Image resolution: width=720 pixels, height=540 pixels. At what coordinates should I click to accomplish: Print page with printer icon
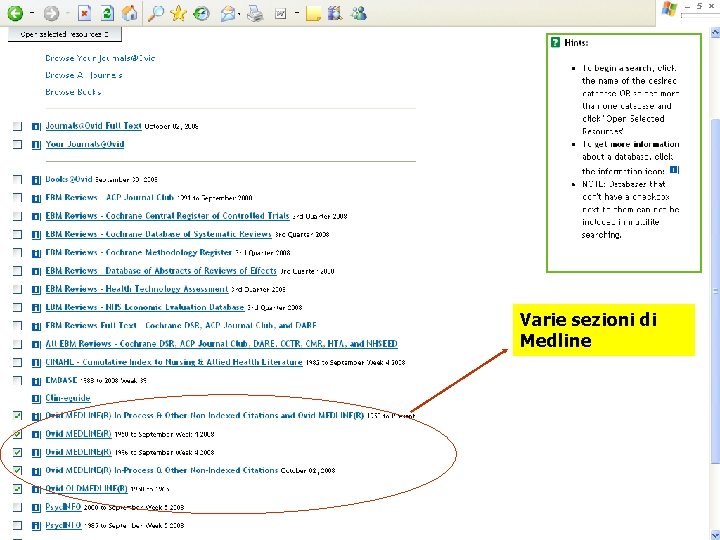pyautogui.click(x=255, y=14)
